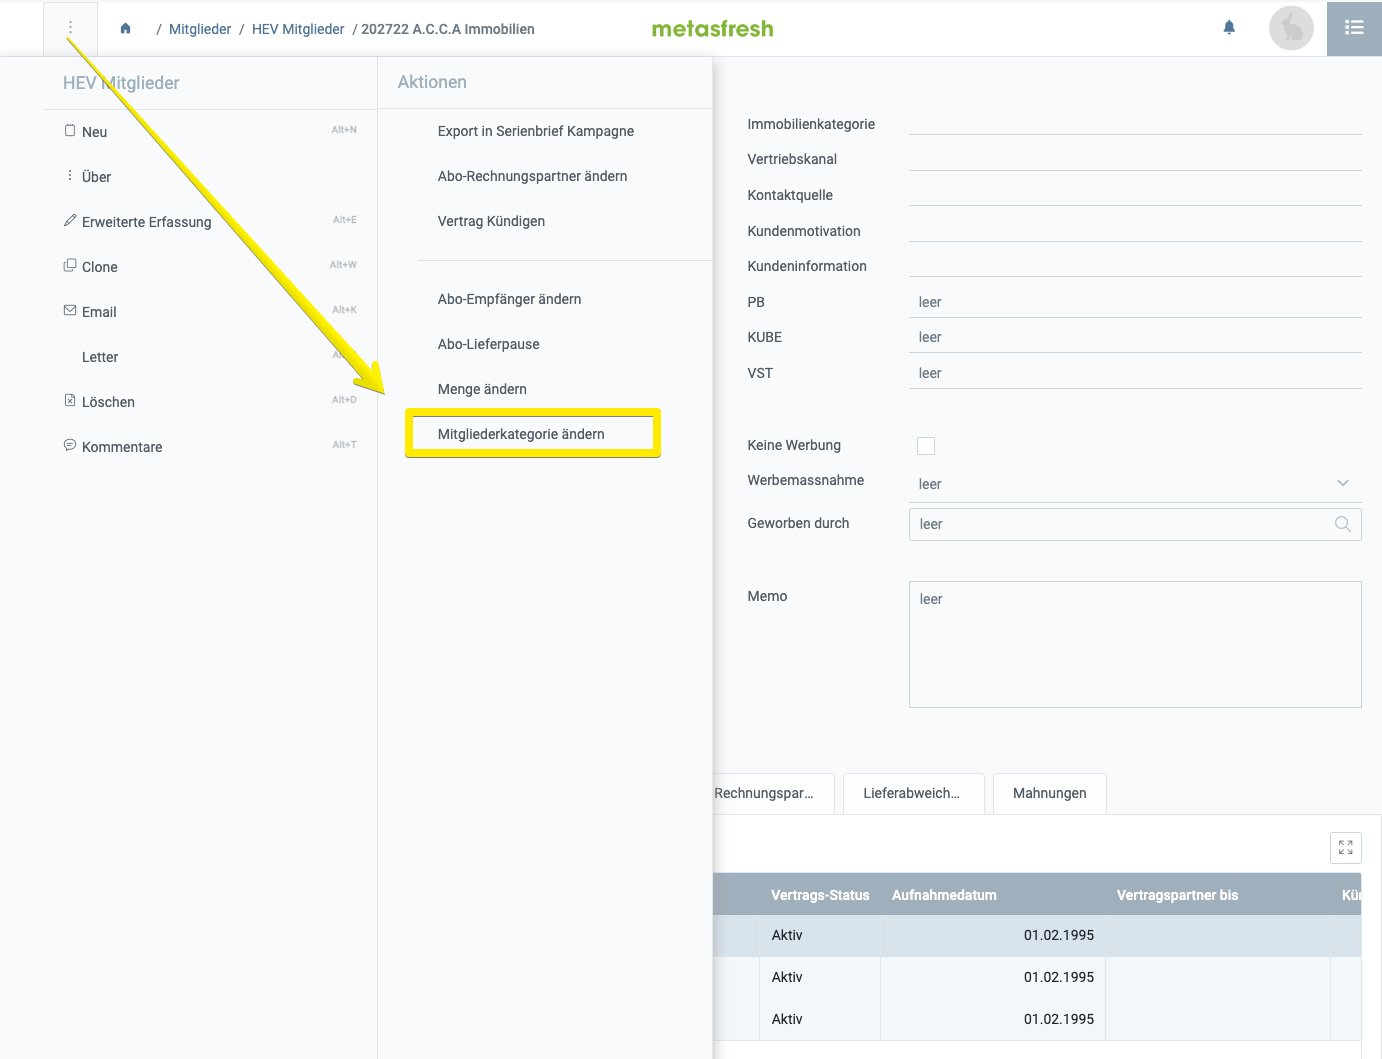Expand table to fullscreen
This screenshot has height=1059, width=1382.
point(1346,848)
